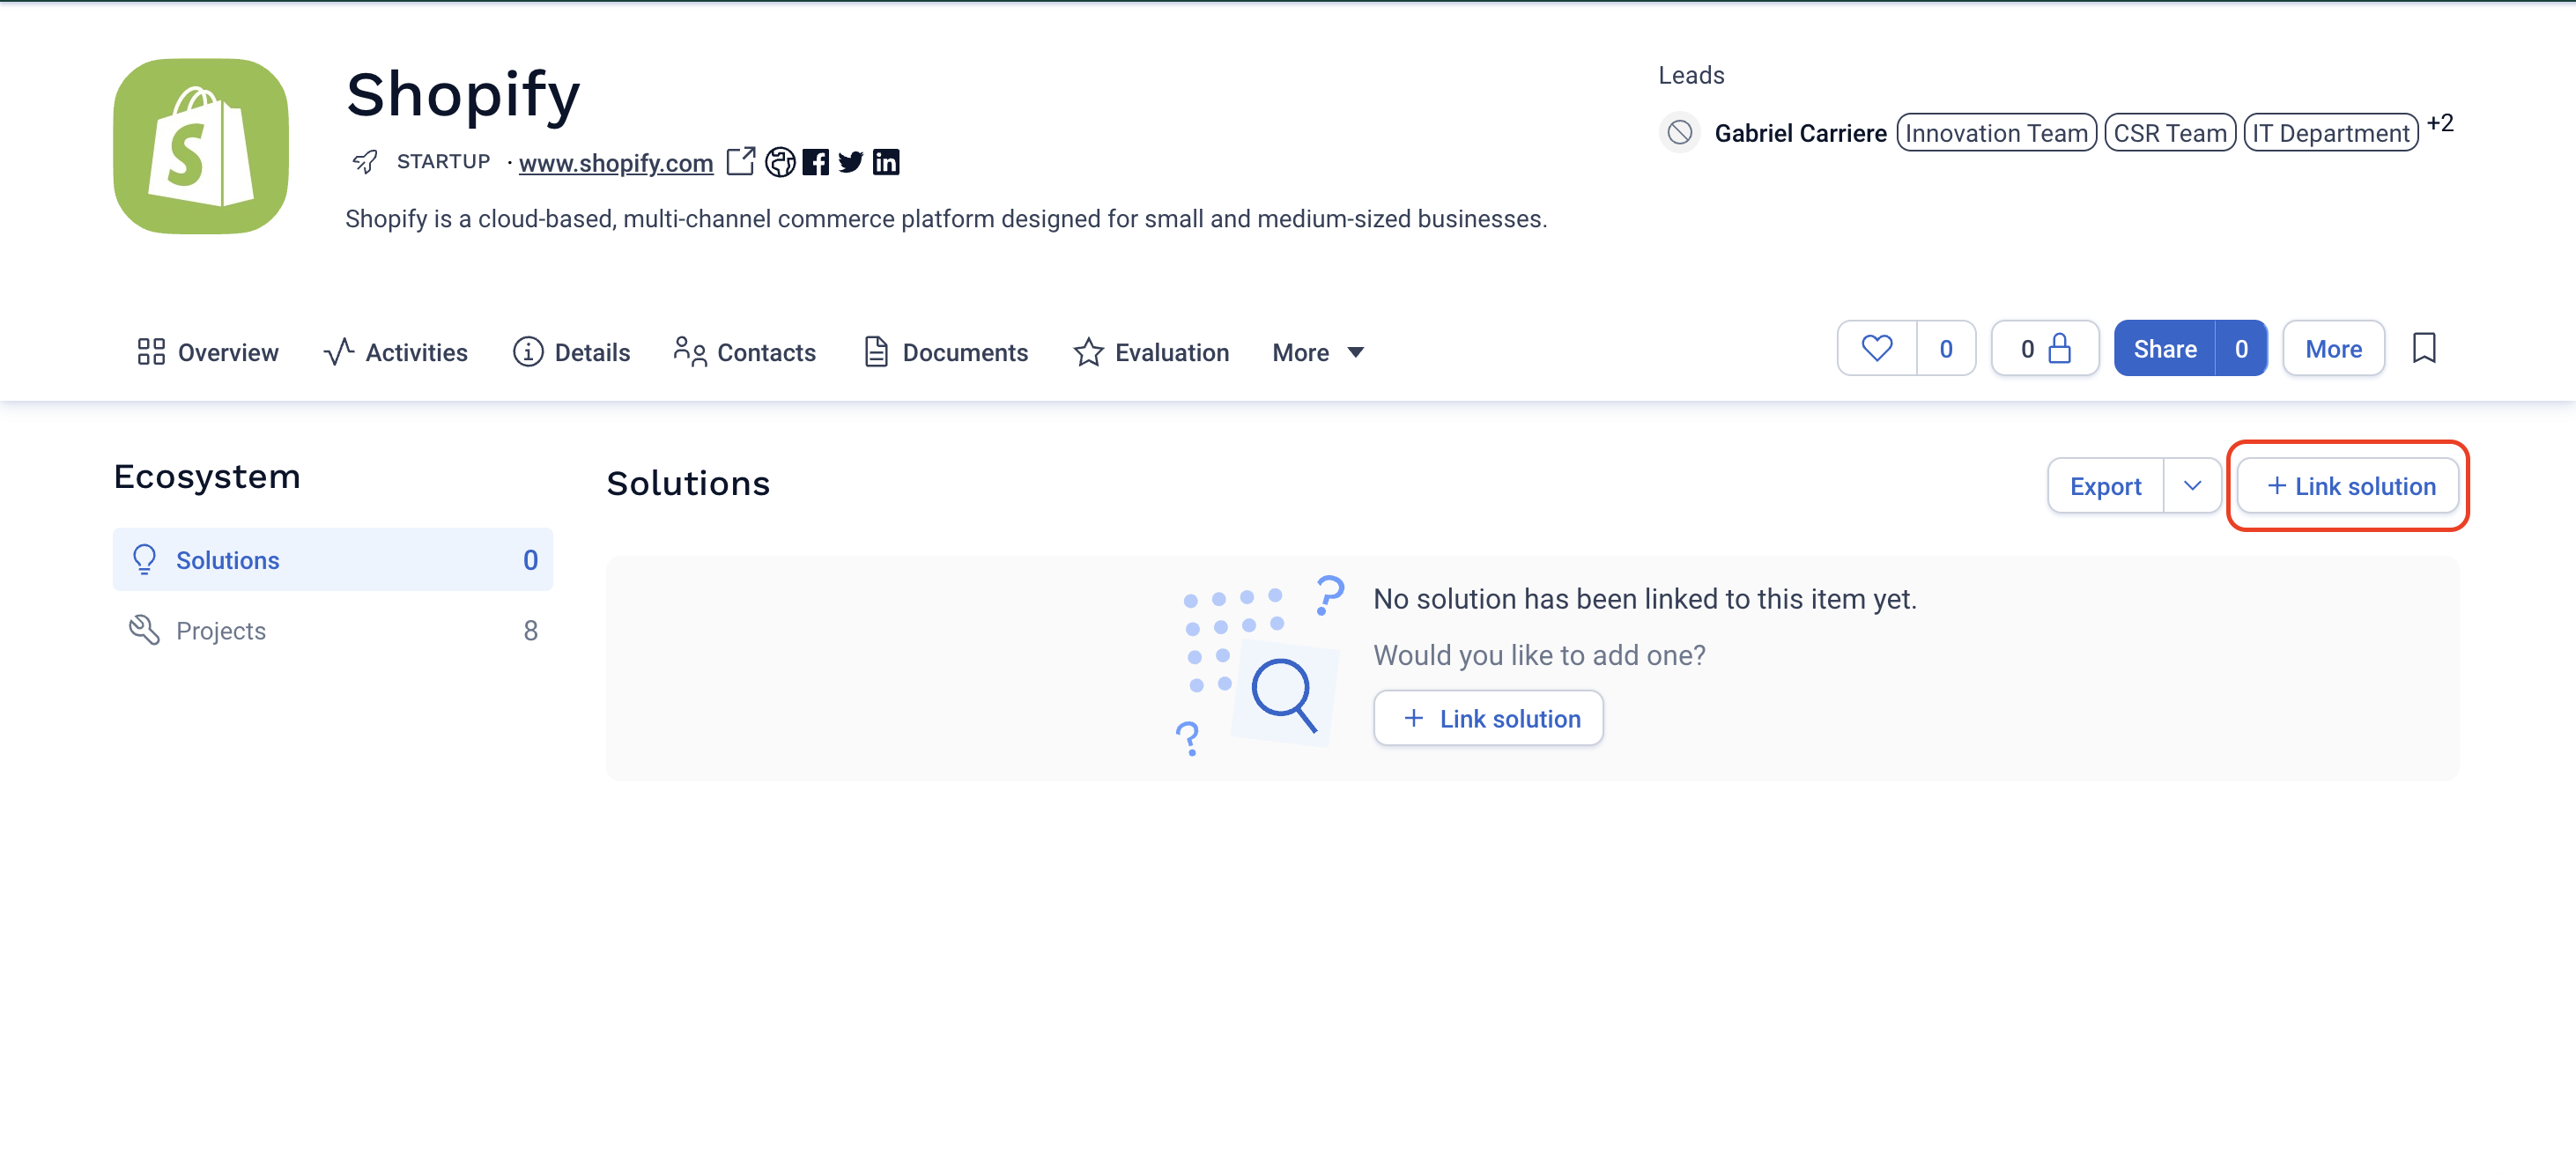Like Shopify with the heart icon

(1877, 348)
